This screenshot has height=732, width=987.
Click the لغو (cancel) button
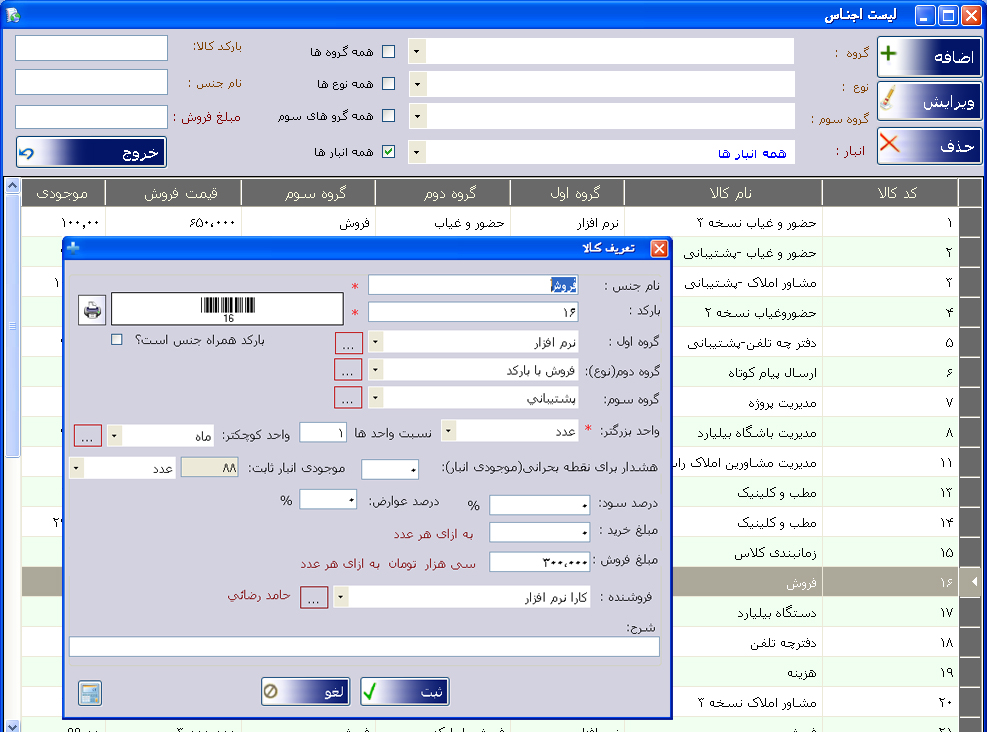[305, 692]
